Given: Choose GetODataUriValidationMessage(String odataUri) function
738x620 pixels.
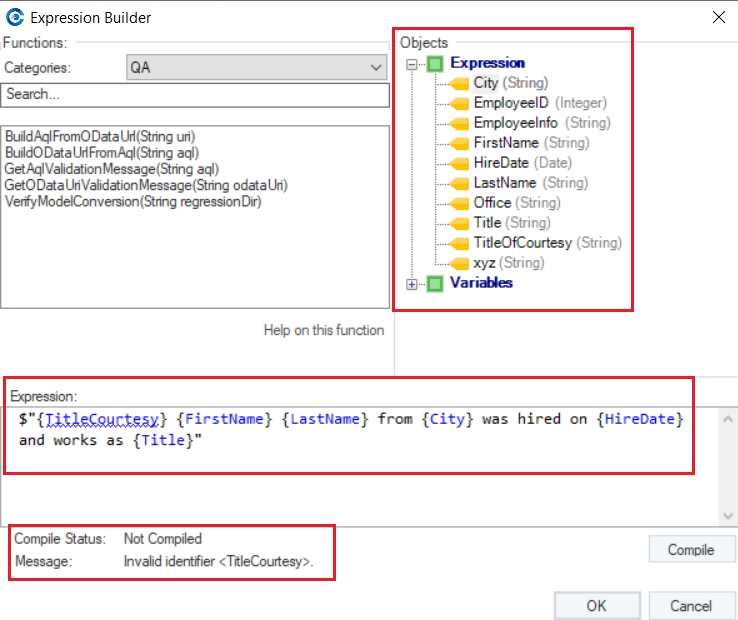Looking at the screenshot, I should point(146,185).
